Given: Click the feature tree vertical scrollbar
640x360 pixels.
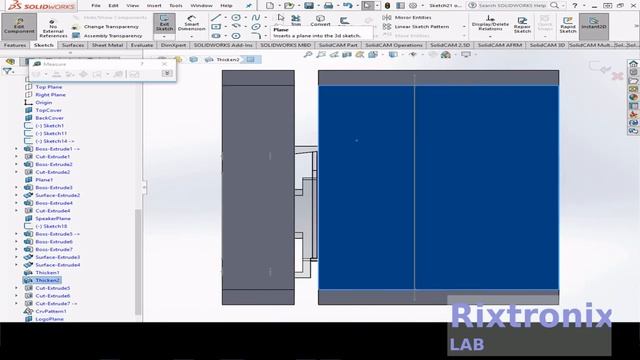Looking at the screenshot, I should pos(138,261).
